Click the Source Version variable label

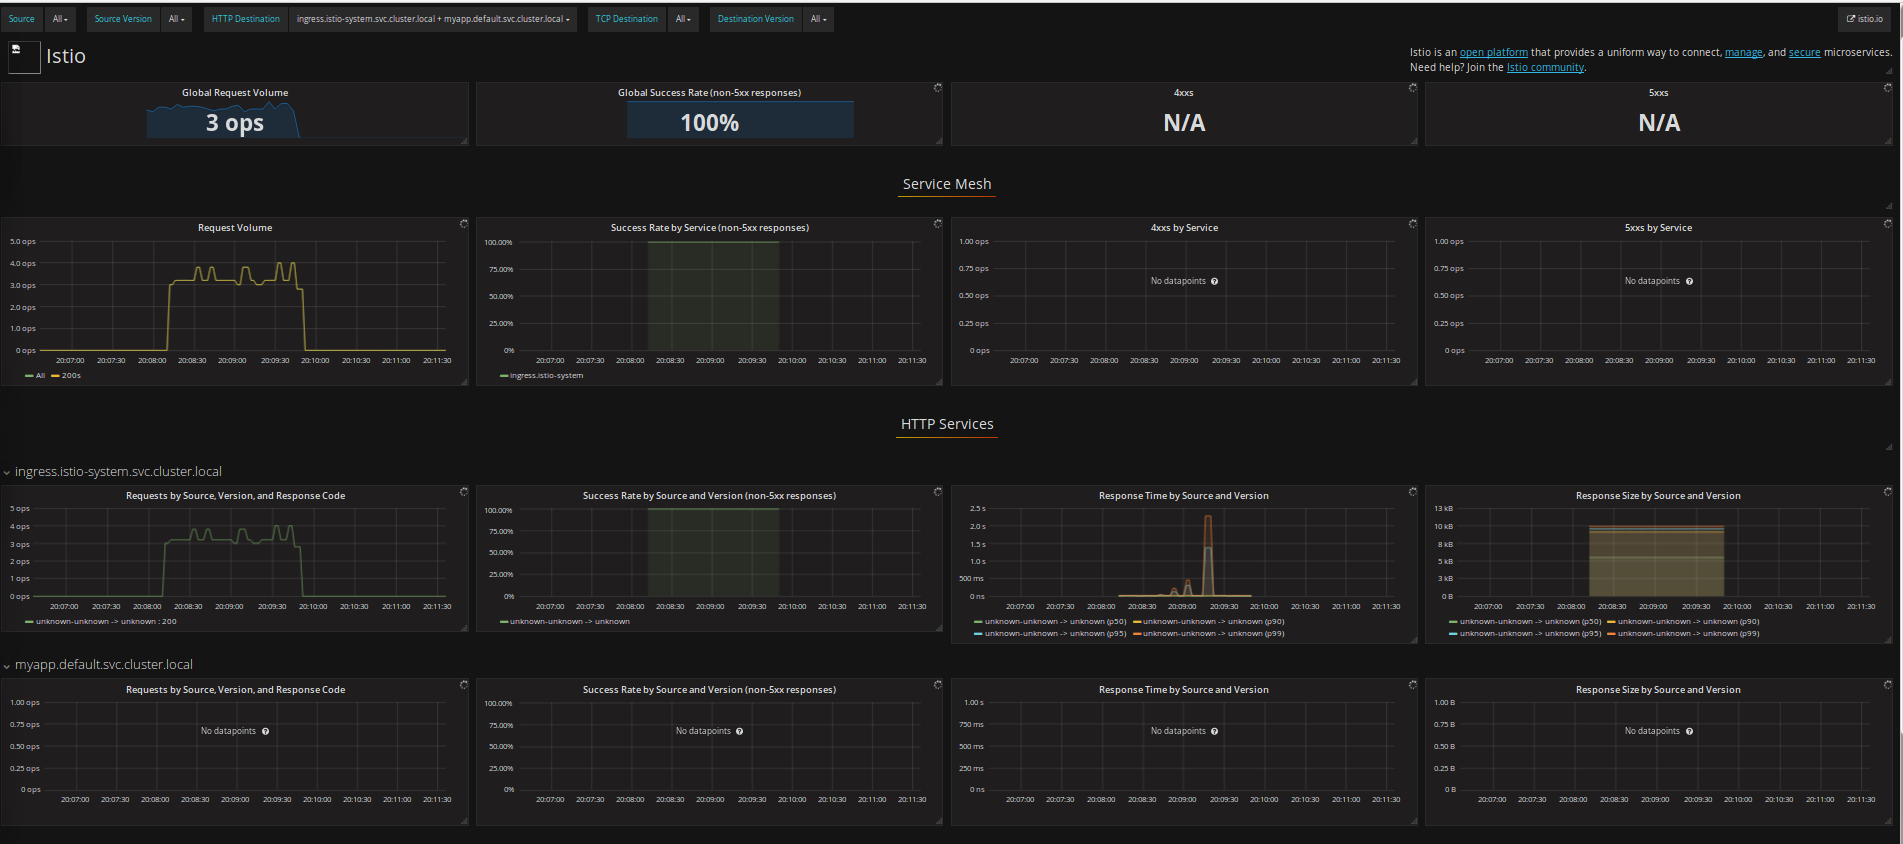124,19
